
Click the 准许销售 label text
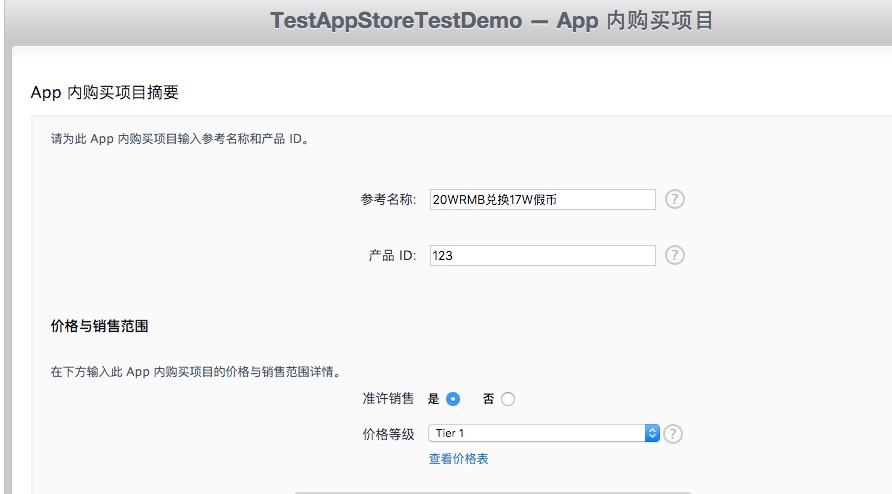click(388, 398)
